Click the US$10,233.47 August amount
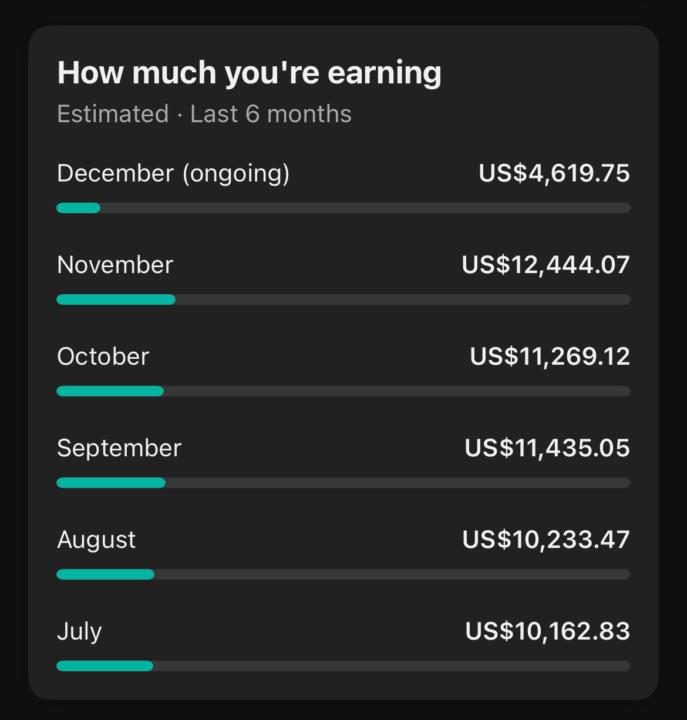The width and height of the screenshot is (687, 720). pos(546,540)
